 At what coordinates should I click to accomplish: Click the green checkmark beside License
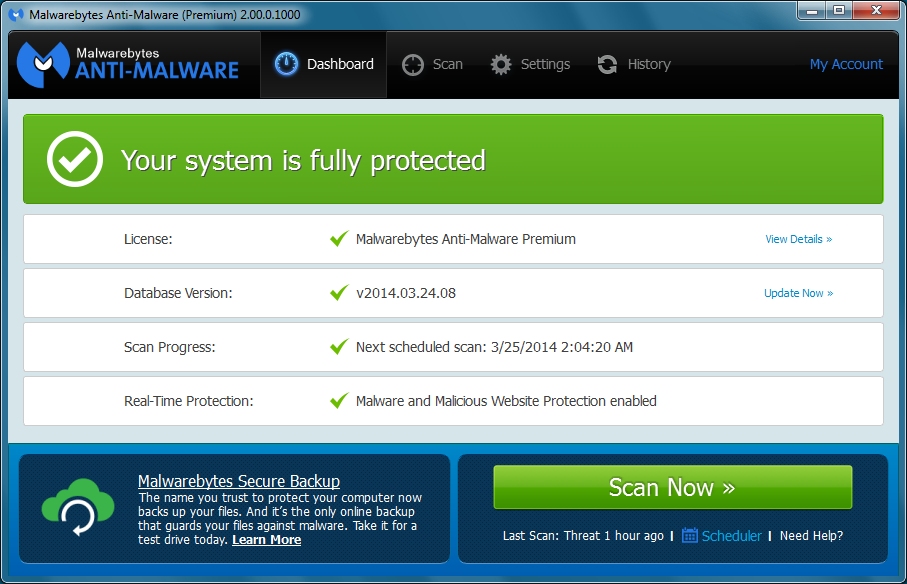(x=339, y=238)
